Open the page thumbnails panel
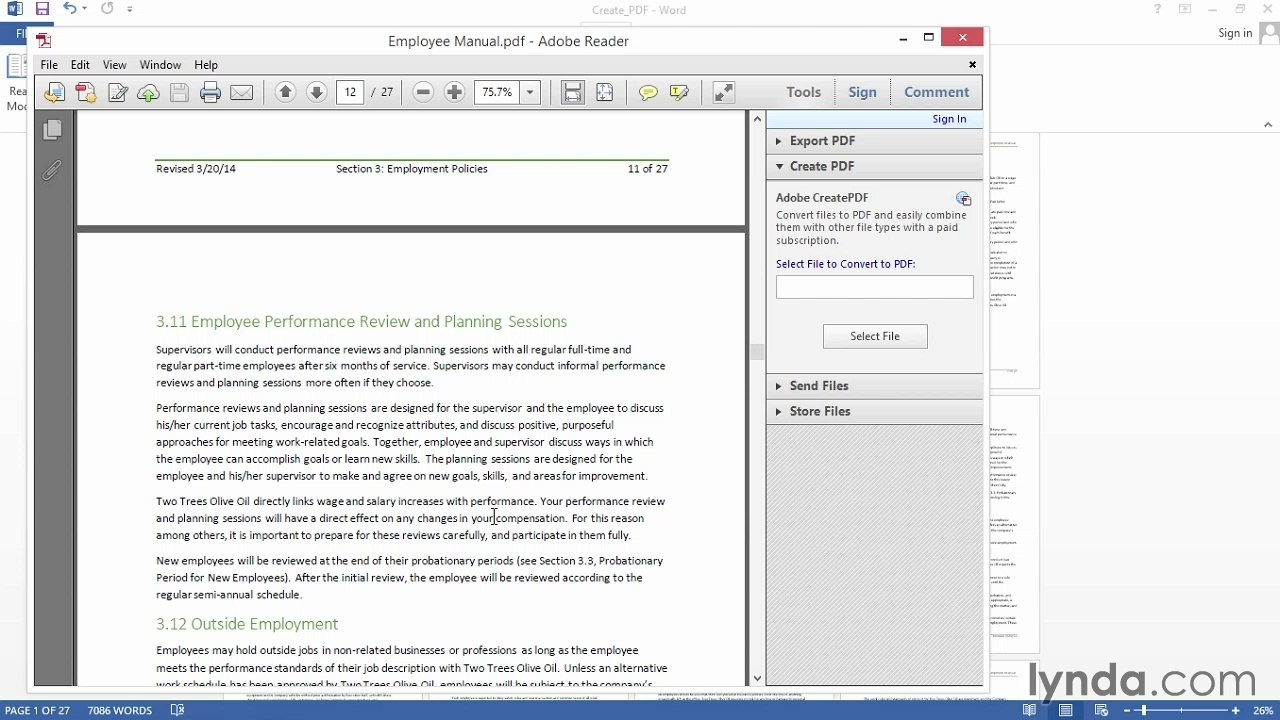1280x720 pixels. (53, 129)
